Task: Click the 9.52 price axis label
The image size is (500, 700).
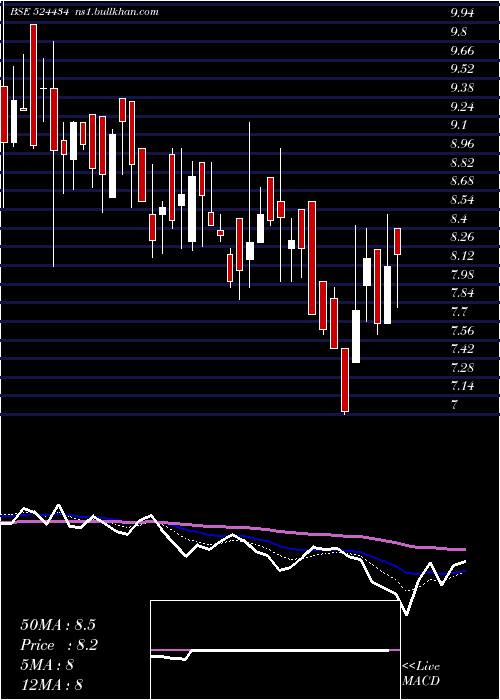Action: pos(462,69)
